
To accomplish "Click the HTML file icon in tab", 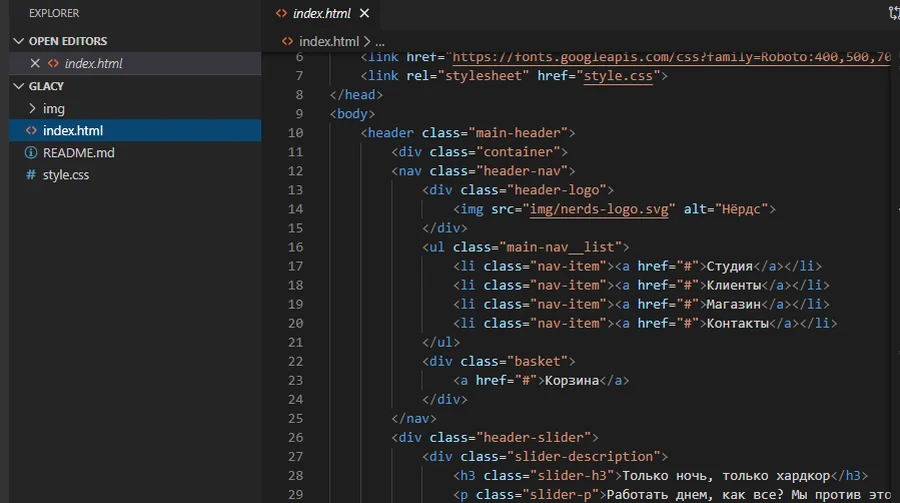I will pos(281,13).
